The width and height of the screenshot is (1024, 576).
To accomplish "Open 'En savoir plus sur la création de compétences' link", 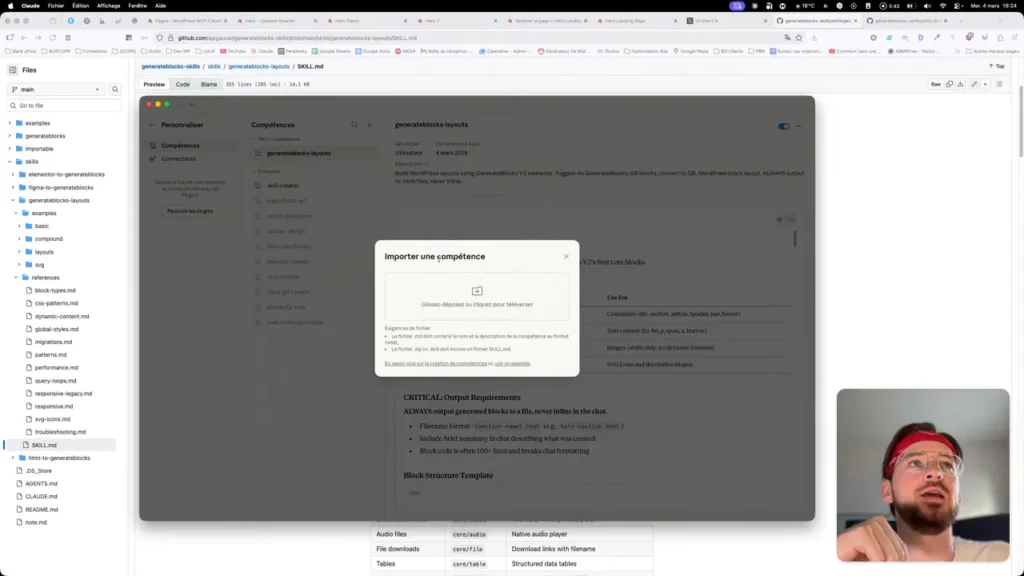I will pos(438,363).
